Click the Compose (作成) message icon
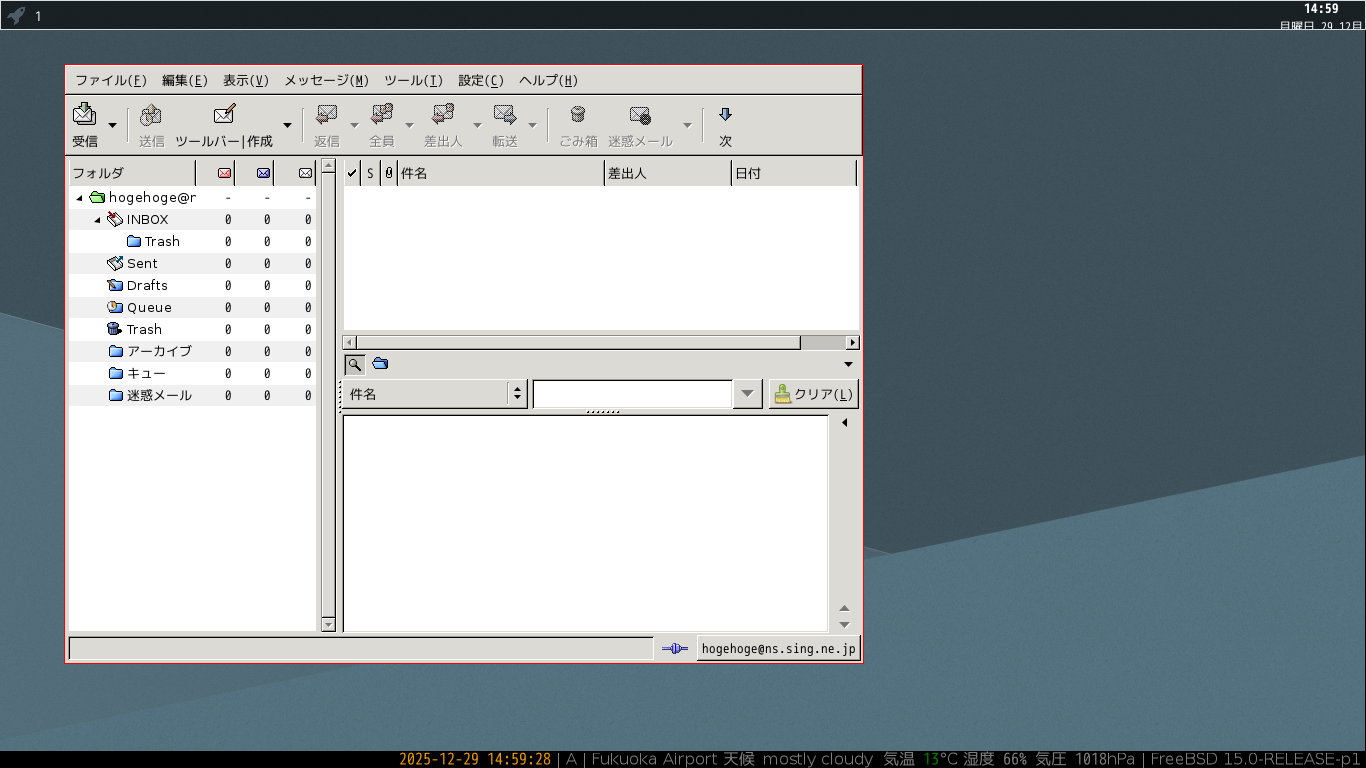The width and height of the screenshot is (1366, 768). tap(225, 114)
